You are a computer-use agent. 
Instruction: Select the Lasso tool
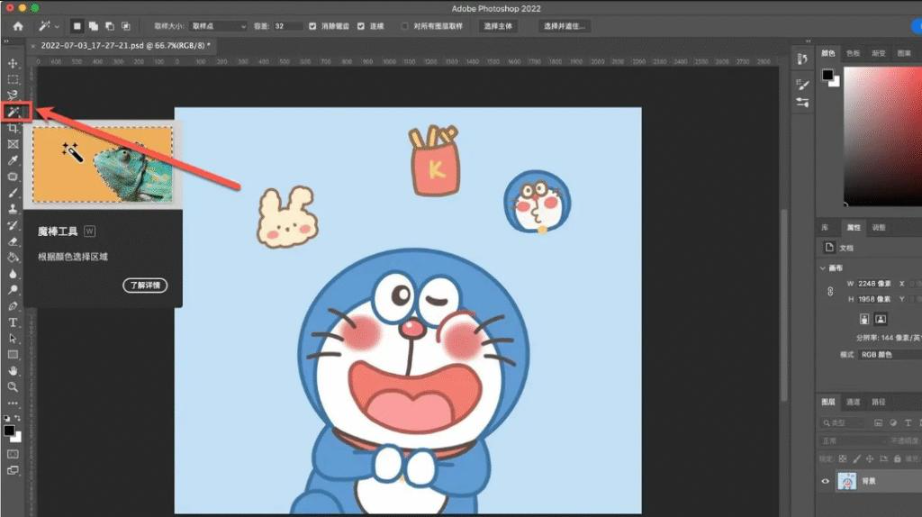(12, 95)
